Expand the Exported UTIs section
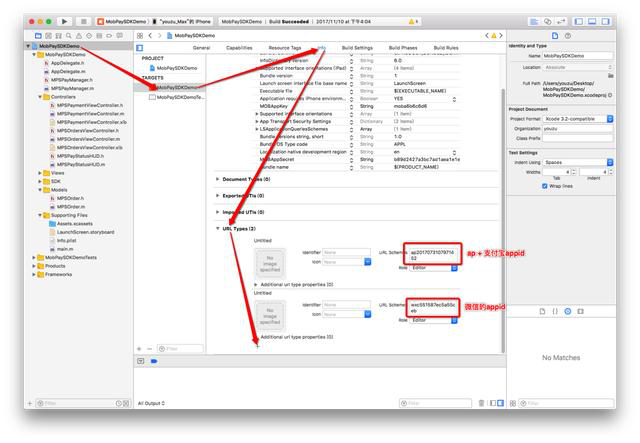Image resolution: width=640 pixels, height=443 pixels. coord(218,195)
